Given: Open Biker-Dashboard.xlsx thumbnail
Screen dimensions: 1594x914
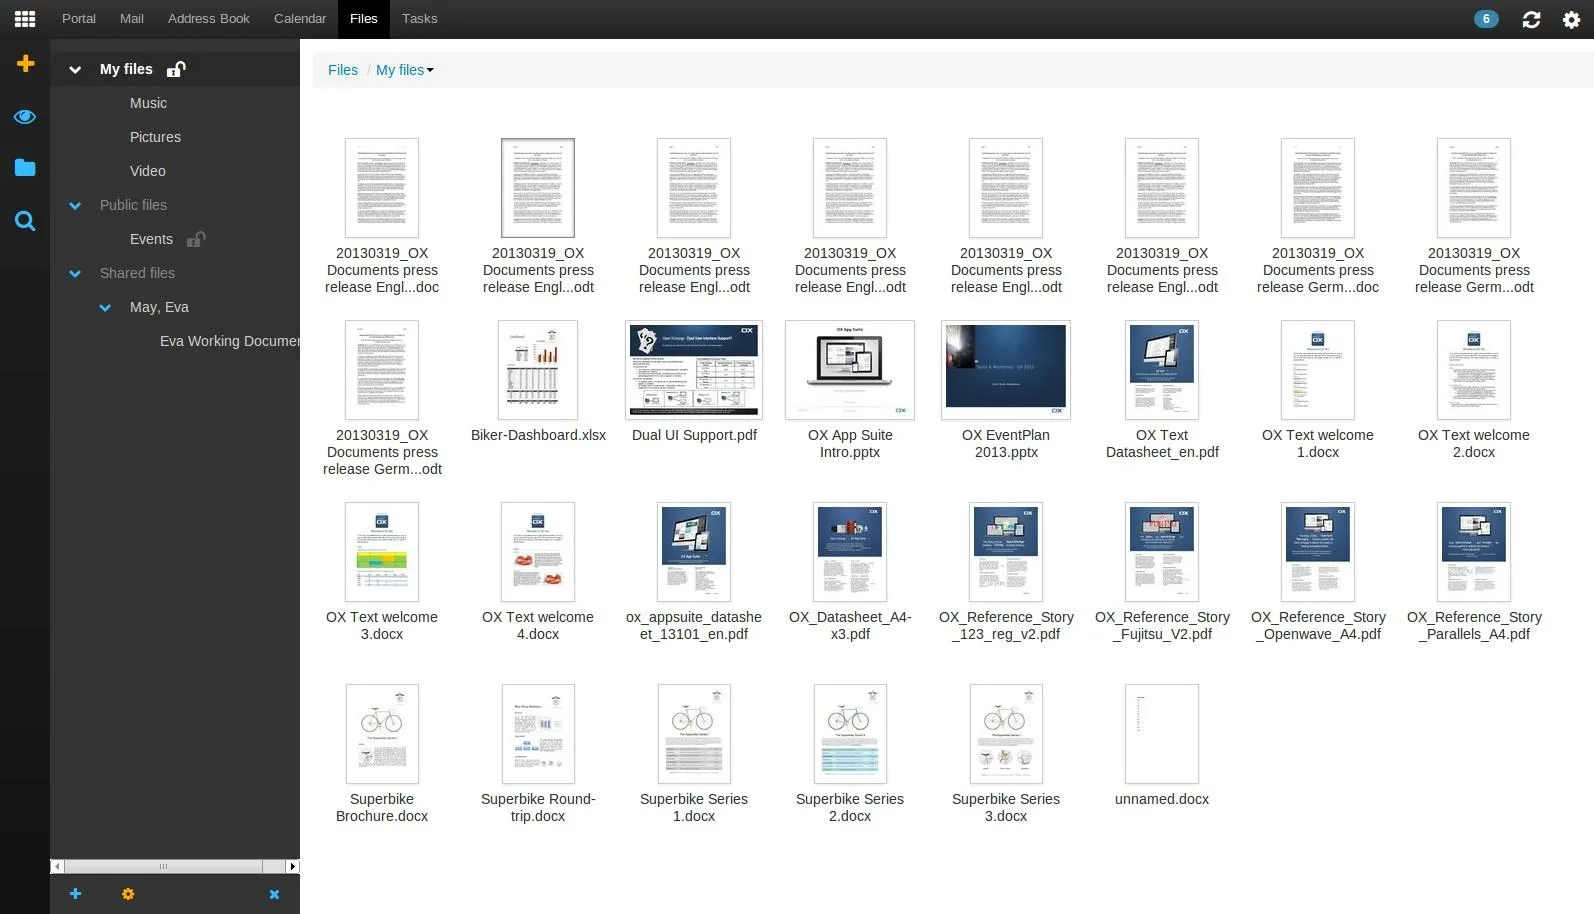Looking at the screenshot, I should click(x=538, y=370).
